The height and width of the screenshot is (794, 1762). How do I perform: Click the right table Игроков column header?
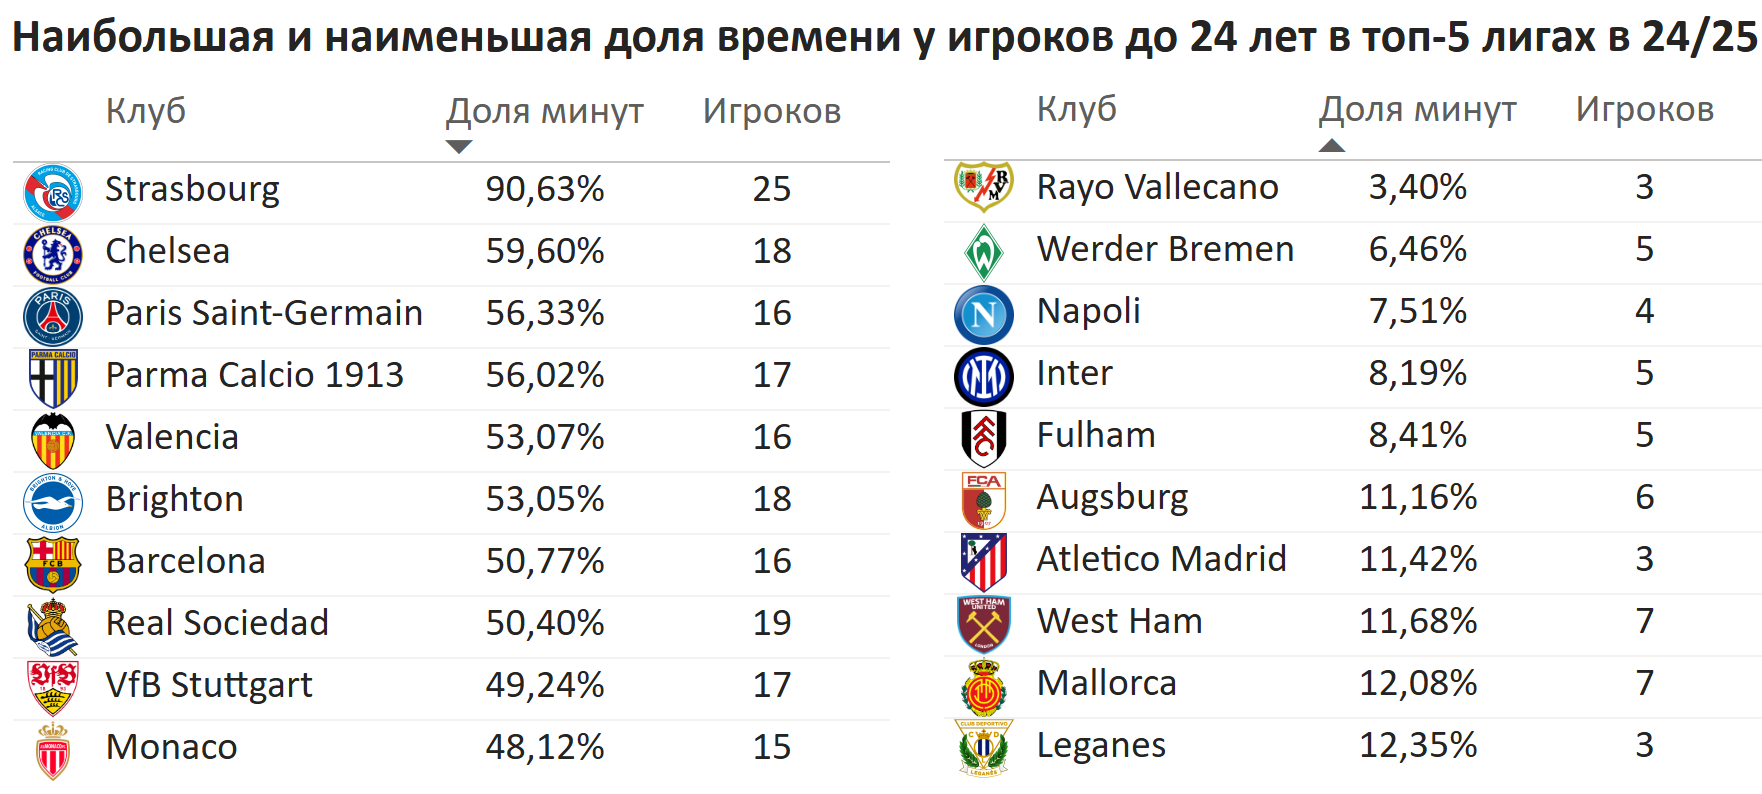coord(1645,109)
